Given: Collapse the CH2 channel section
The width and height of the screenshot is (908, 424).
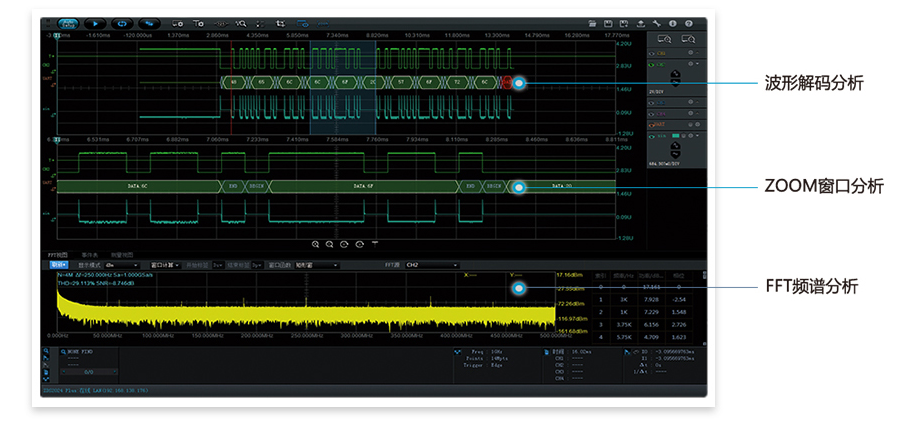Looking at the screenshot, I should click(697, 64).
